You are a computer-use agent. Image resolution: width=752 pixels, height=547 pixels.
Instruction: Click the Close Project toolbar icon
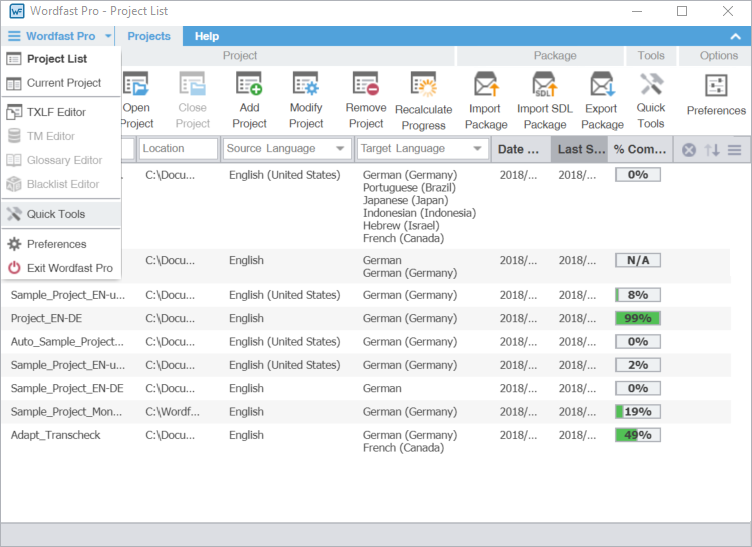pos(192,83)
